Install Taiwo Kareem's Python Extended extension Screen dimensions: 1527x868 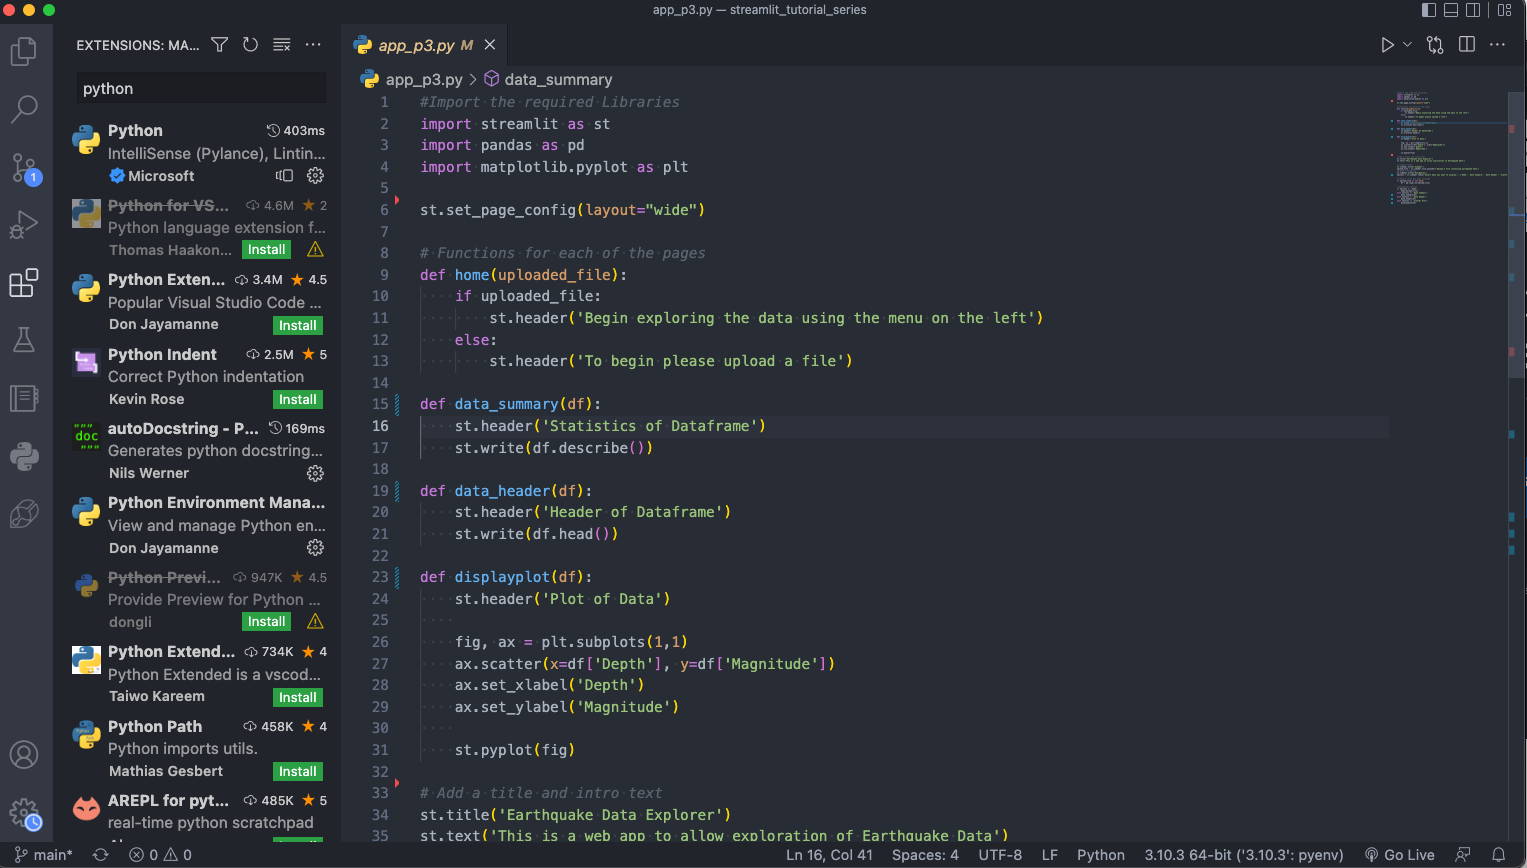click(298, 697)
